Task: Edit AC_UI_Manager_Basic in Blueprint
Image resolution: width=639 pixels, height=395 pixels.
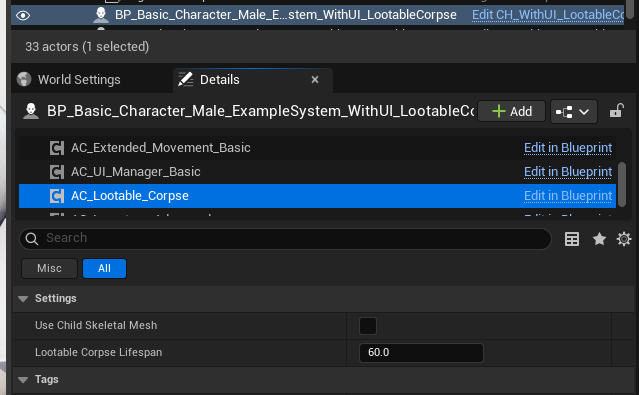Action: tap(568, 172)
